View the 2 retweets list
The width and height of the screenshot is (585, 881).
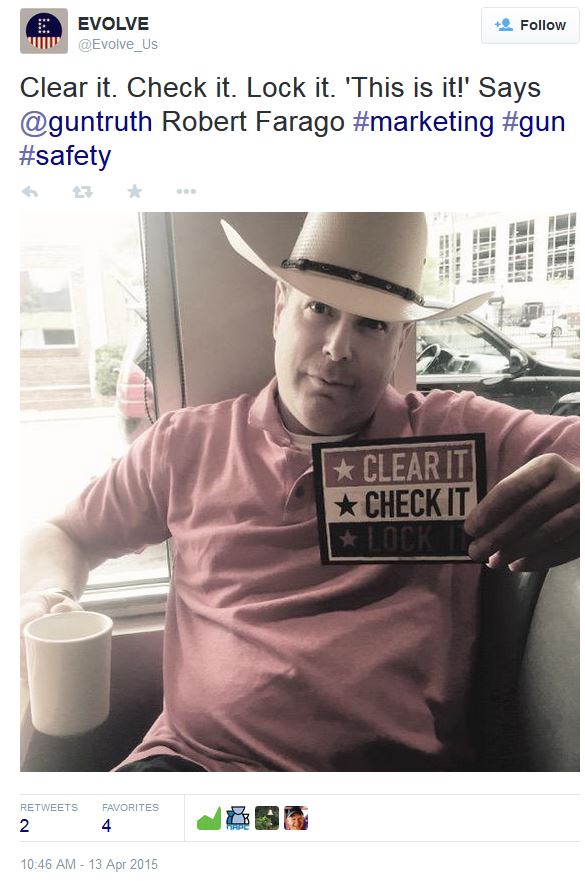point(49,818)
